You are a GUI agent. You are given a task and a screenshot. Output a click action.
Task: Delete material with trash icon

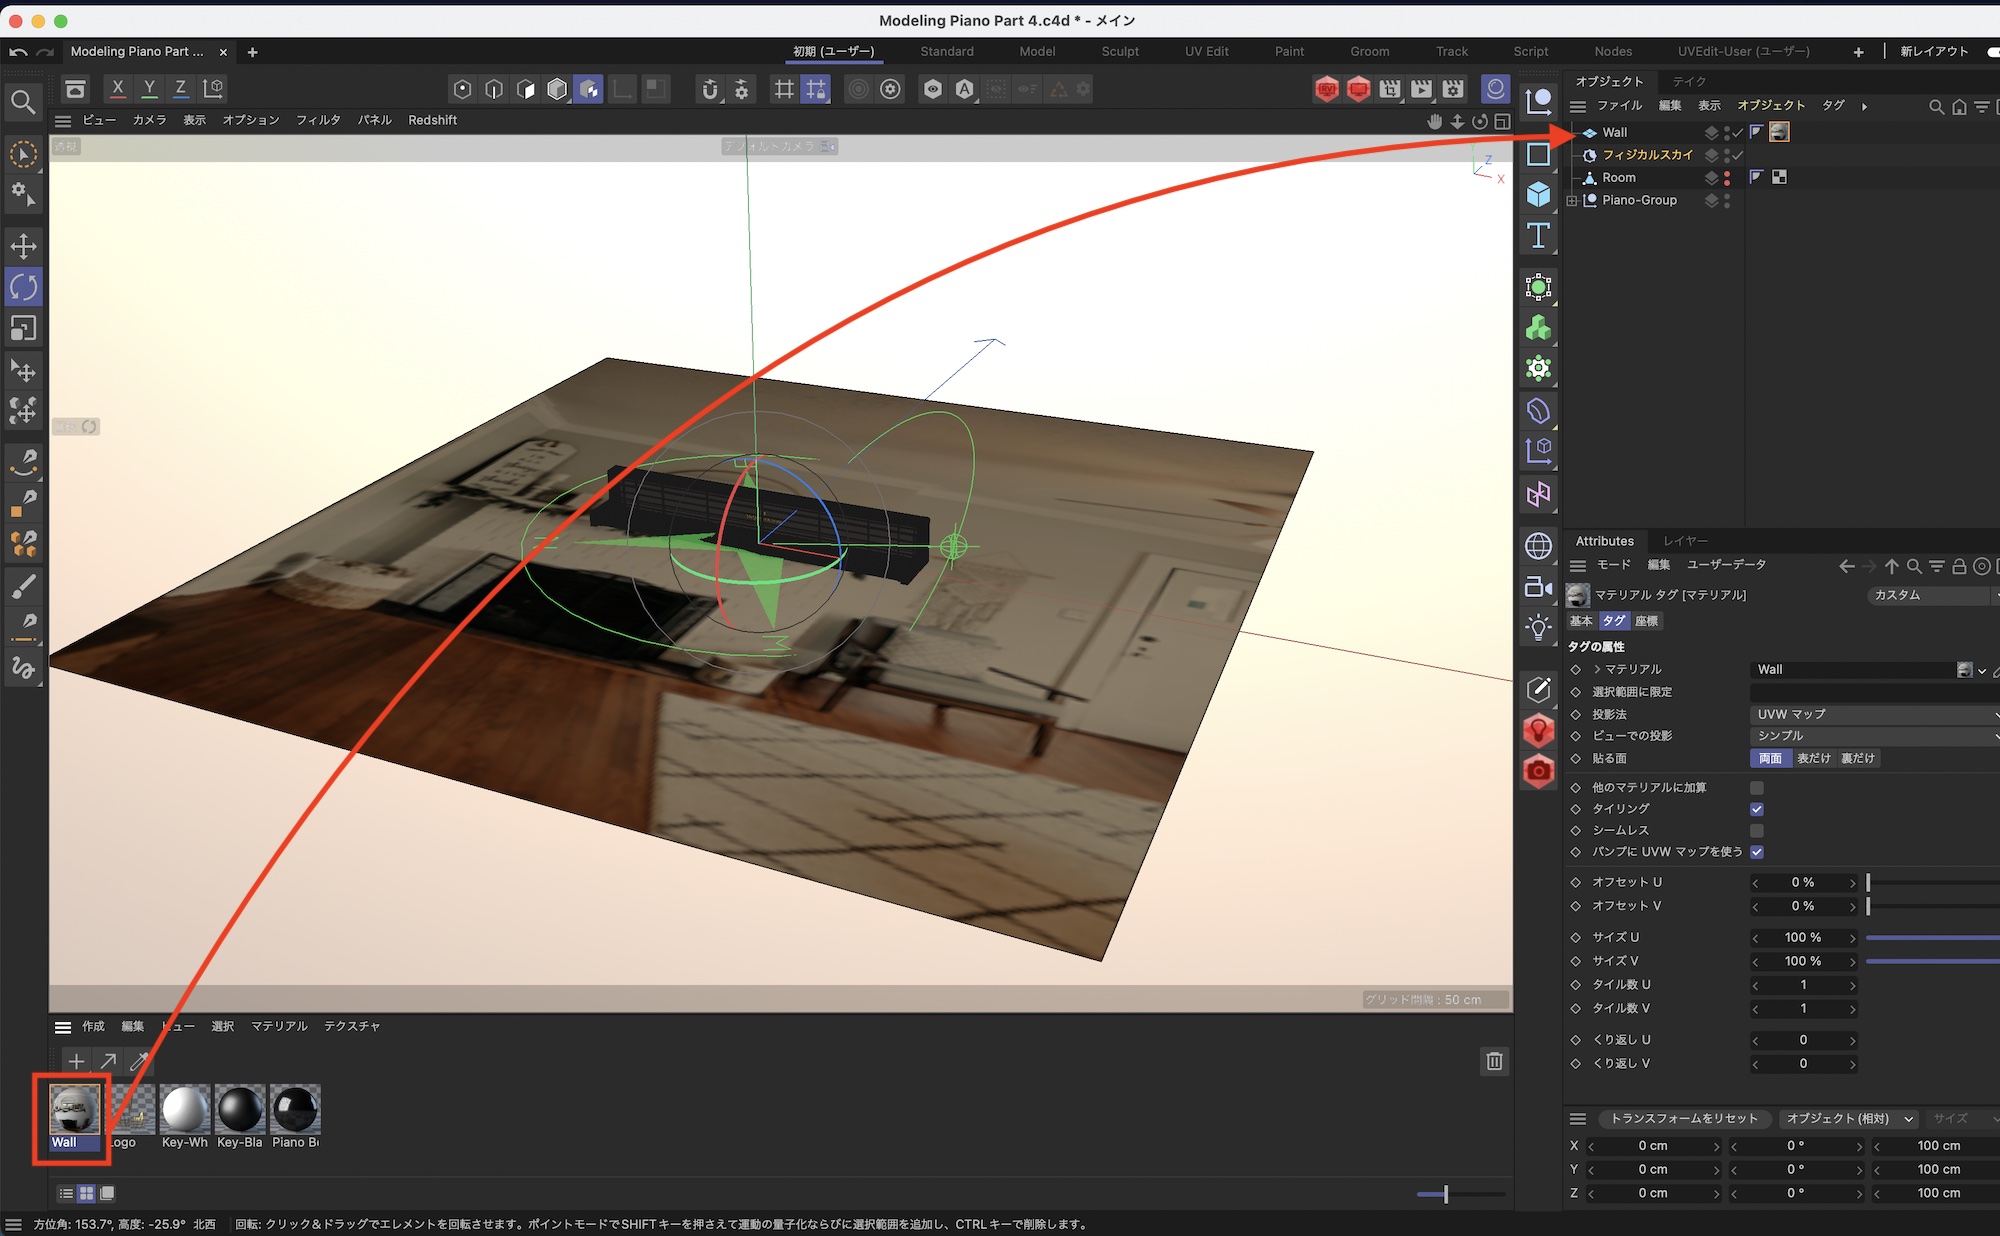coord(1494,1061)
